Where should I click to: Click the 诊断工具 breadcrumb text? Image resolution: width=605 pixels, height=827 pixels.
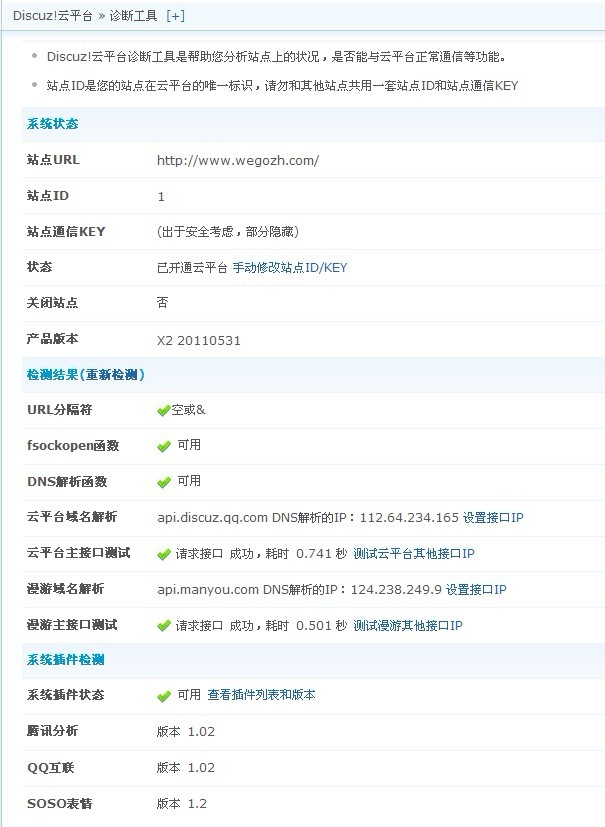point(133,16)
